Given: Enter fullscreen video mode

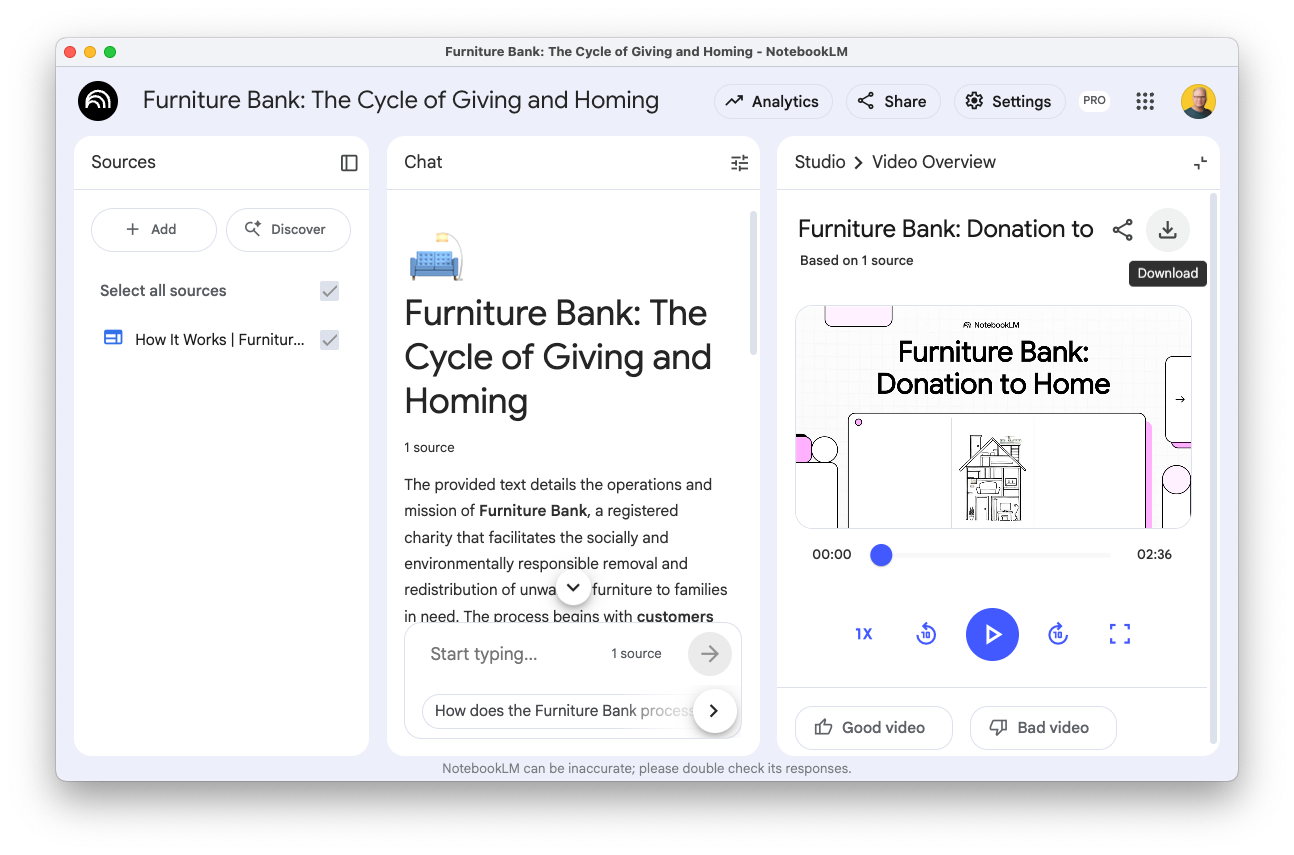Looking at the screenshot, I should pyautogui.click(x=1120, y=634).
